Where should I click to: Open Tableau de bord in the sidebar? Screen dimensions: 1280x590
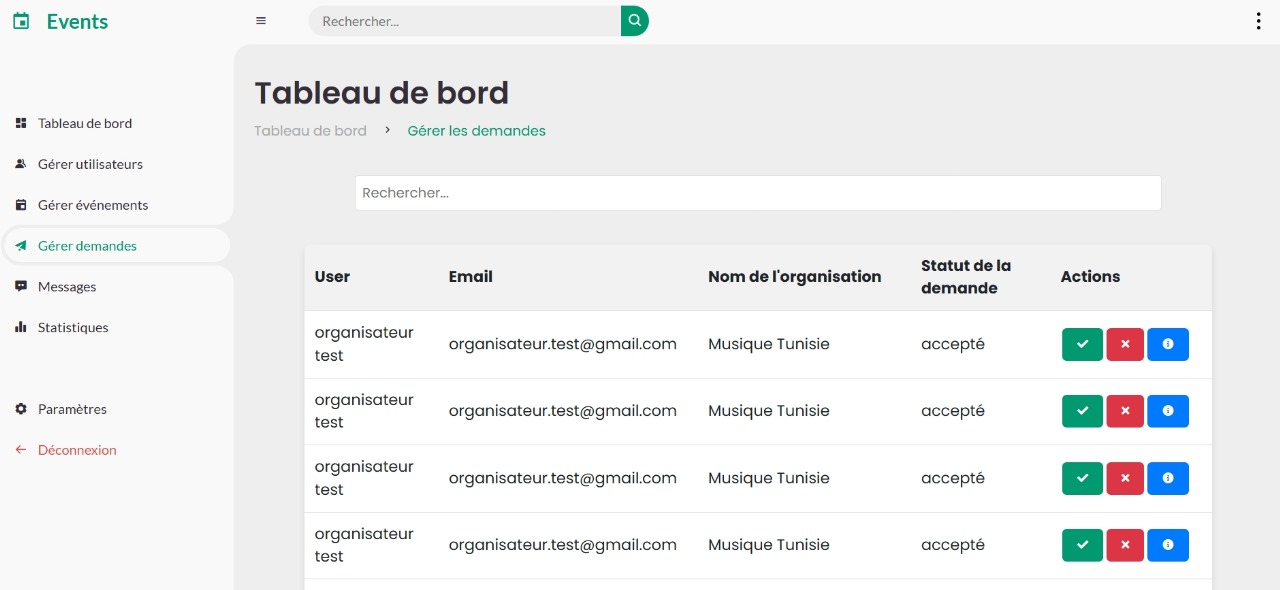coord(85,123)
